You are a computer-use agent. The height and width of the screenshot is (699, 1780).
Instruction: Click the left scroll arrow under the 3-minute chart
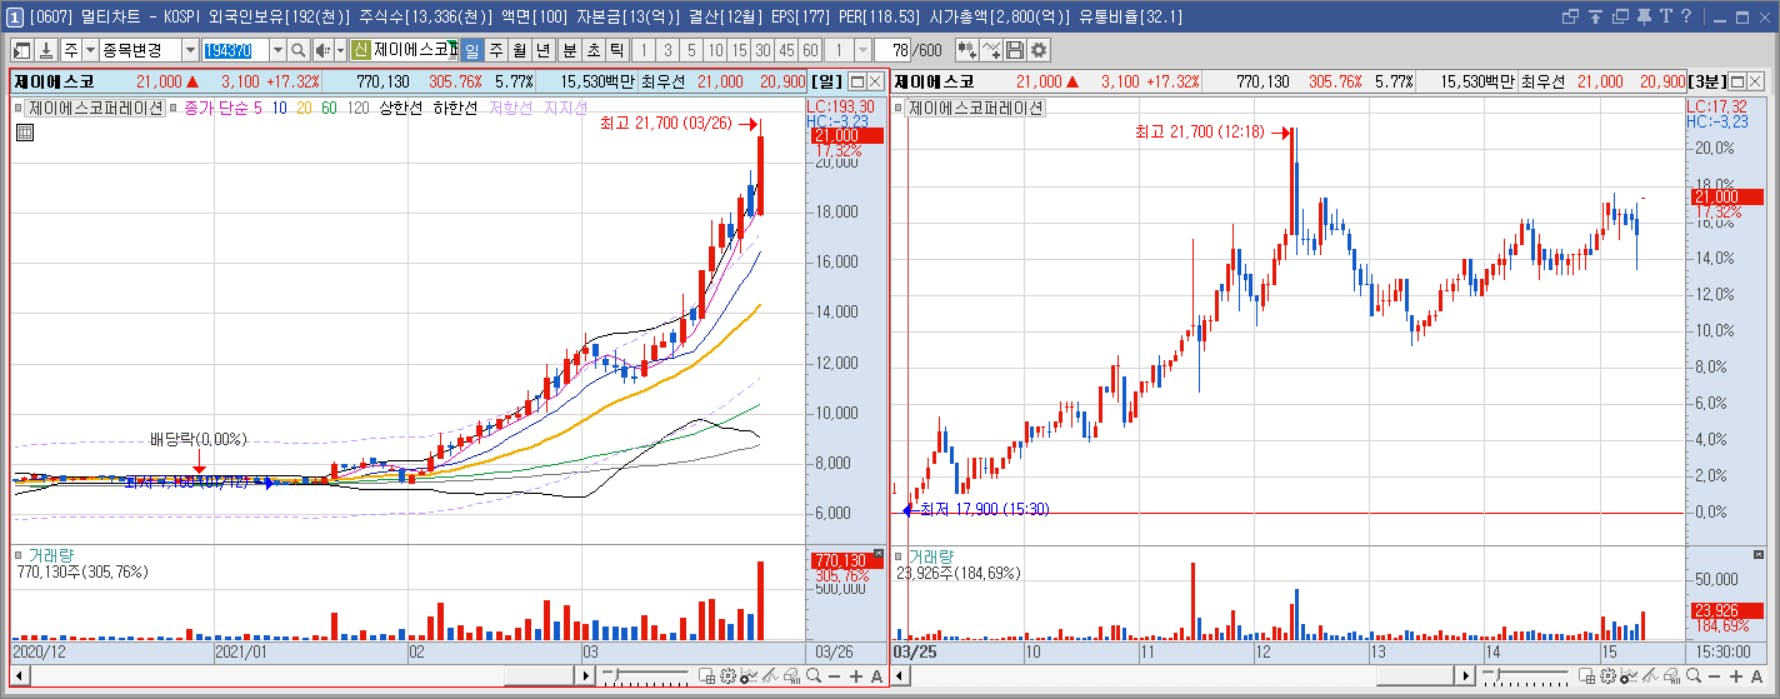click(900, 677)
